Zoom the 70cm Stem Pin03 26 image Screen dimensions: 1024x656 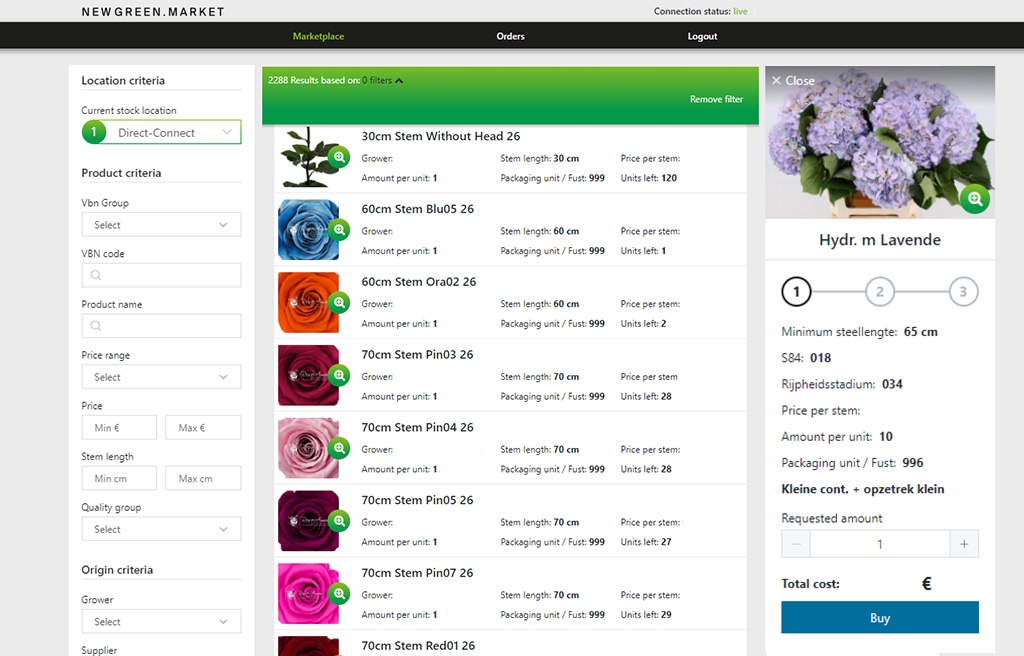pos(339,376)
